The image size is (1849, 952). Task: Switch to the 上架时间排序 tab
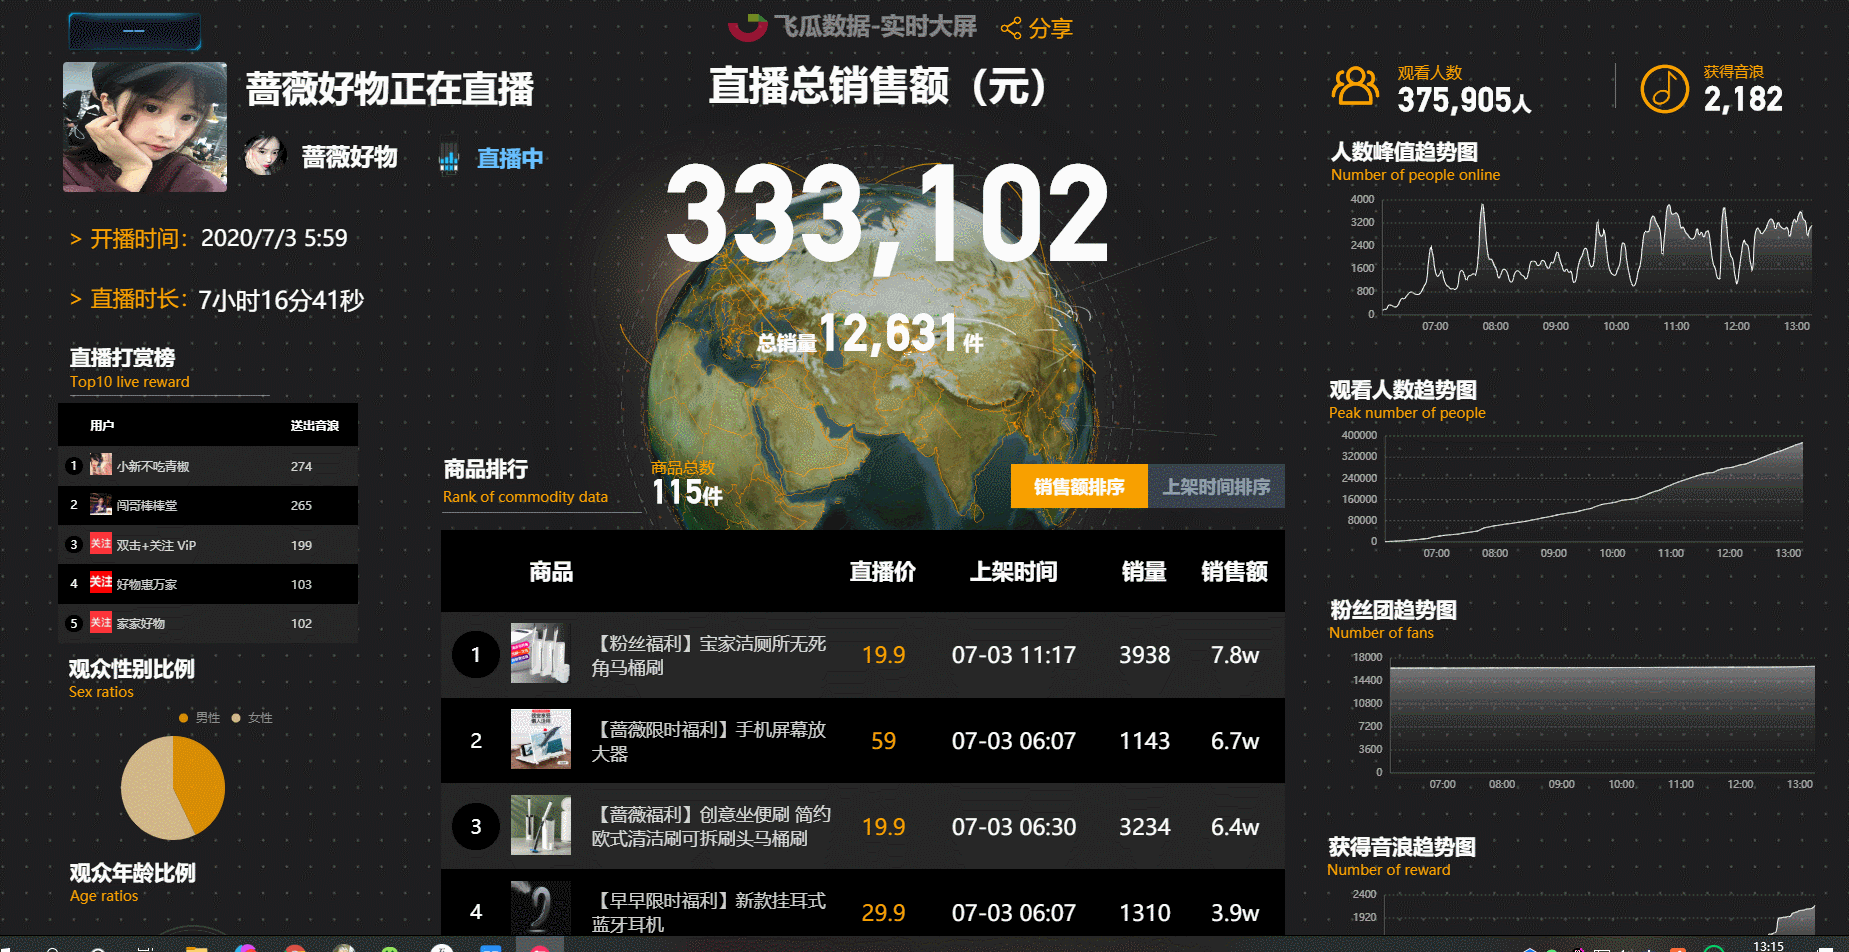pos(1215,487)
